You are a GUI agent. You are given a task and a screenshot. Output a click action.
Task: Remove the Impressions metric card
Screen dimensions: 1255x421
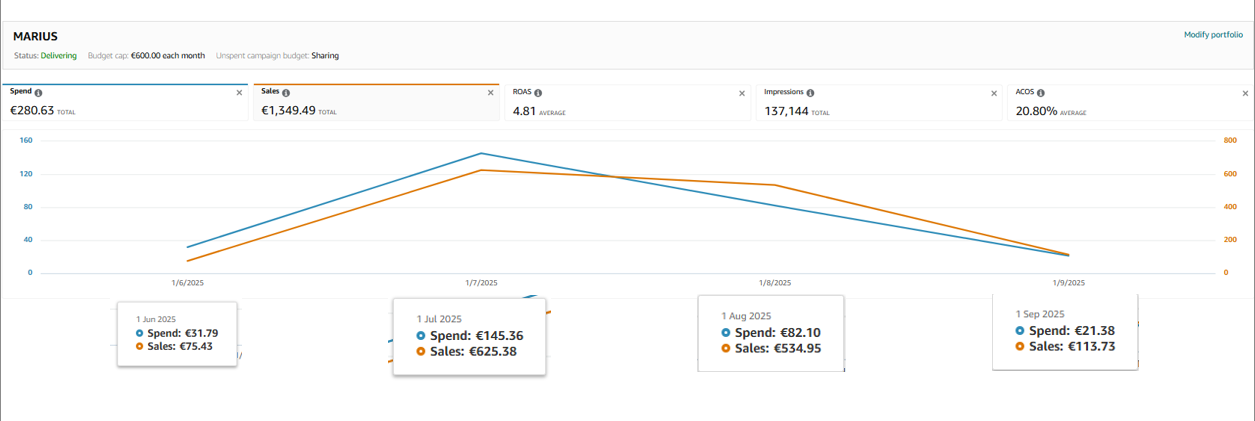point(994,92)
